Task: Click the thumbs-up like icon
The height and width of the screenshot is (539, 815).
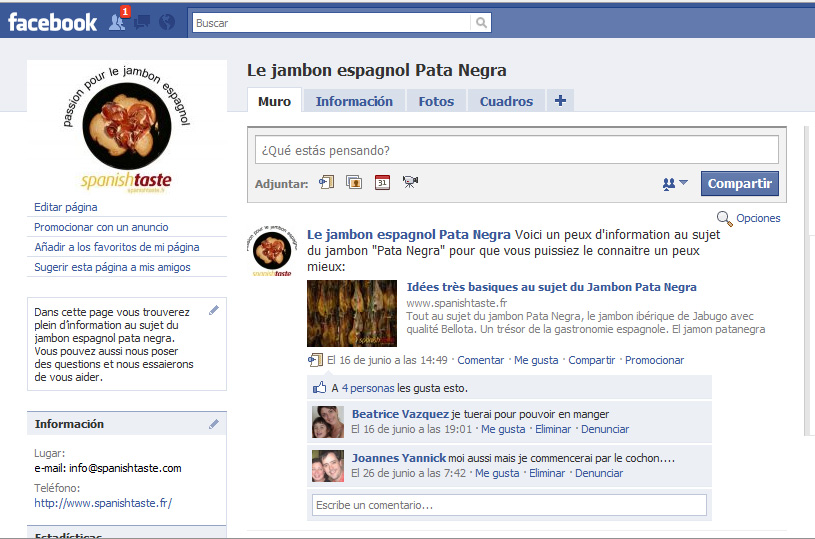Action: pyautogui.click(x=319, y=387)
